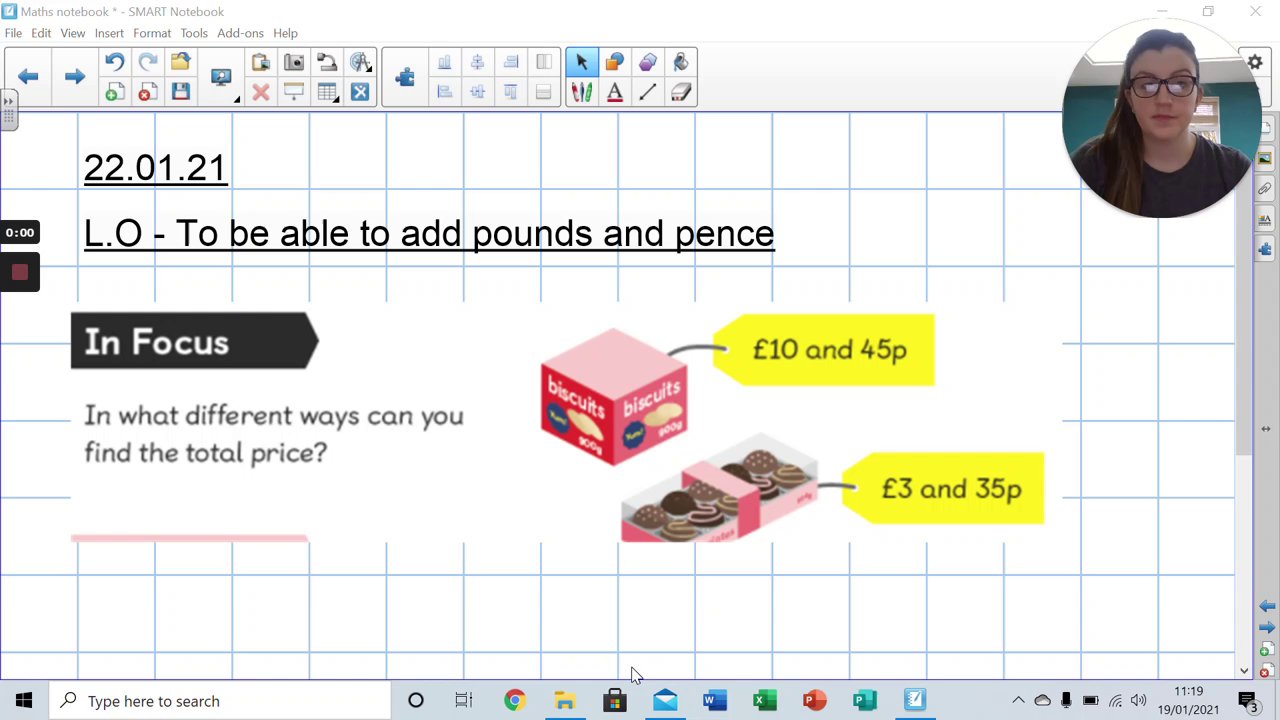Stop recording with the red square button
The height and width of the screenshot is (720, 1280).
tap(19, 272)
